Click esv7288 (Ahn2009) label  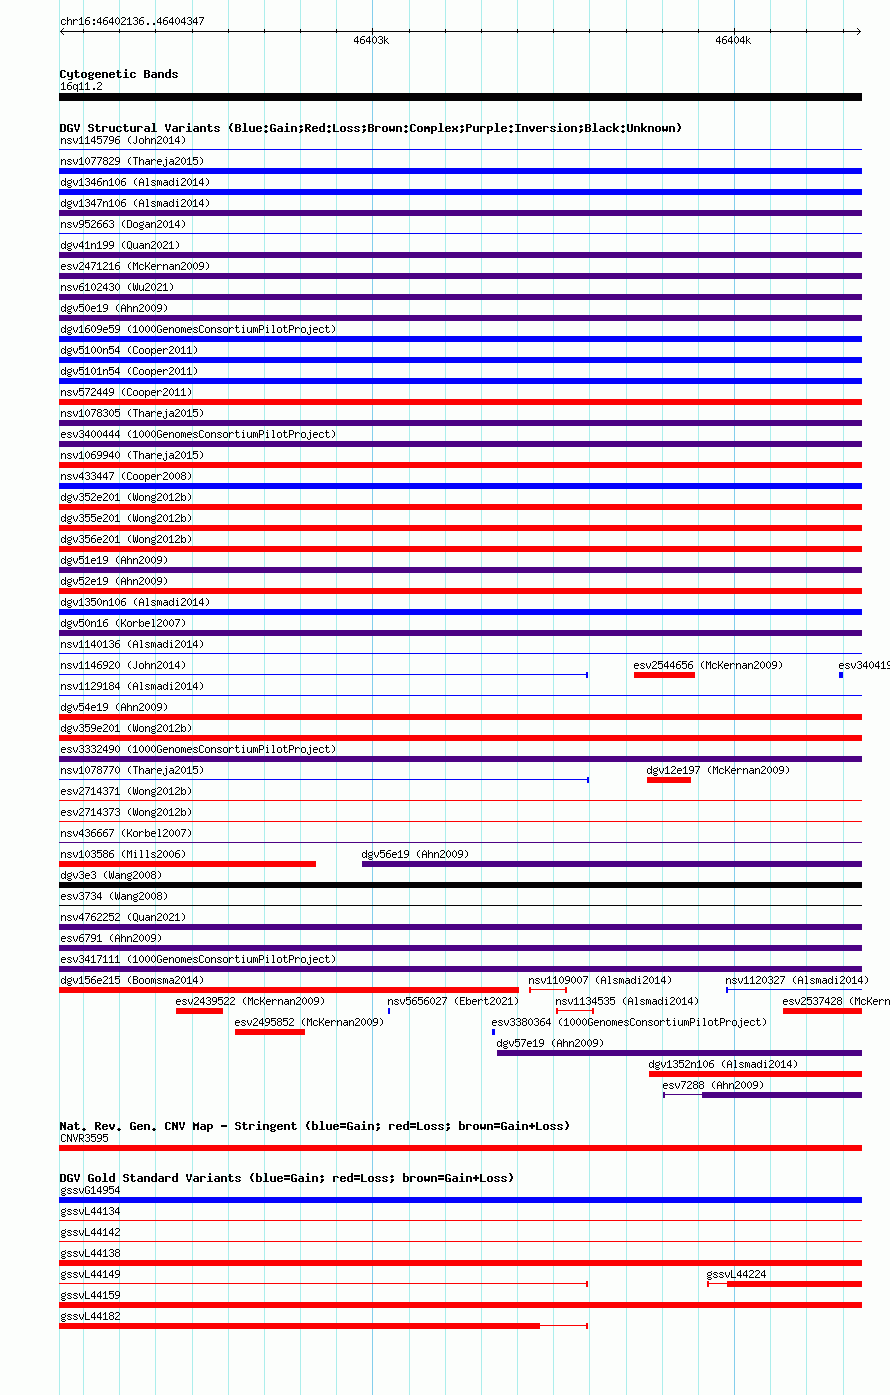click(713, 1085)
